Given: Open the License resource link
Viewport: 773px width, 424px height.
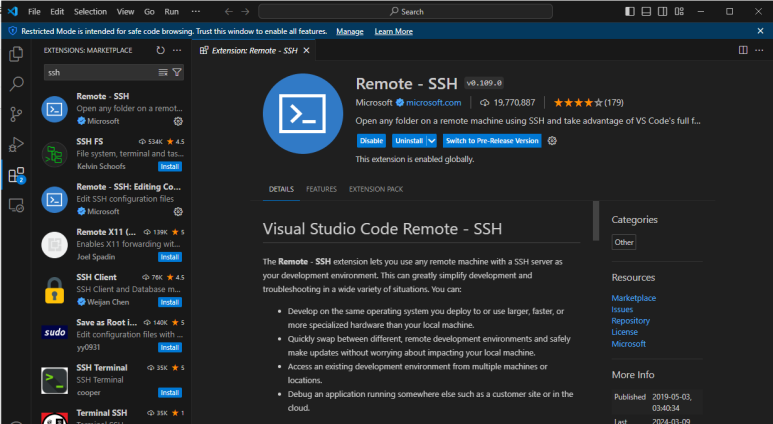Looking at the screenshot, I should pos(625,332).
